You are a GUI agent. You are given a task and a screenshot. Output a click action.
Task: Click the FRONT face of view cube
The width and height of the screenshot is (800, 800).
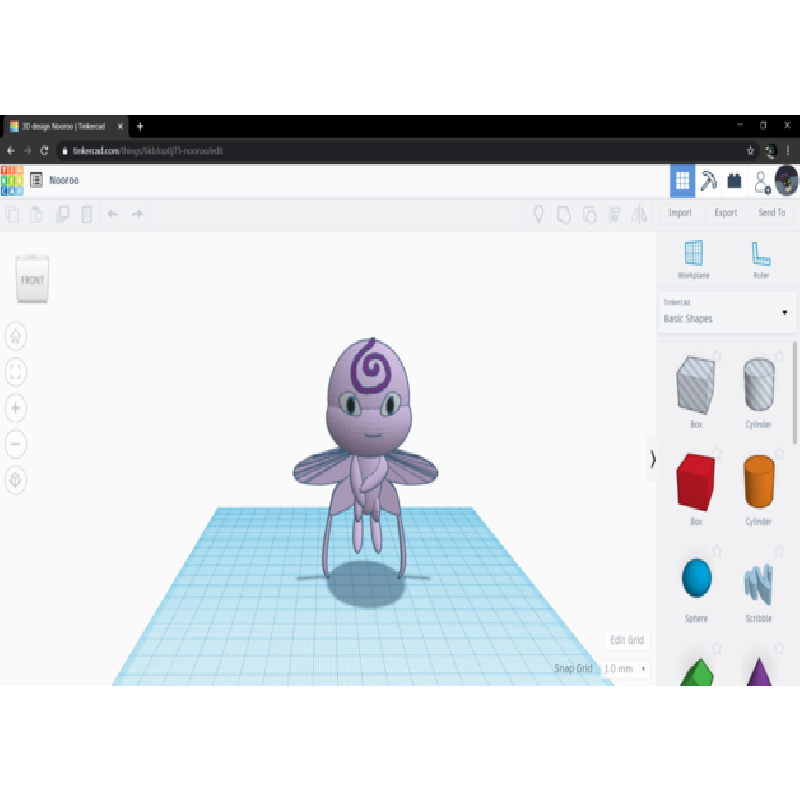click(32, 280)
